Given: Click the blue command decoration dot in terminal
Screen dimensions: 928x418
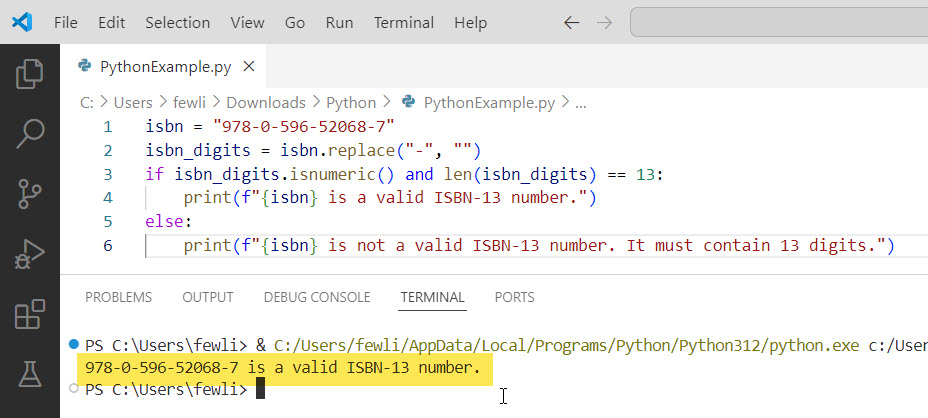Looking at the screenshot, I should [73, 343].
